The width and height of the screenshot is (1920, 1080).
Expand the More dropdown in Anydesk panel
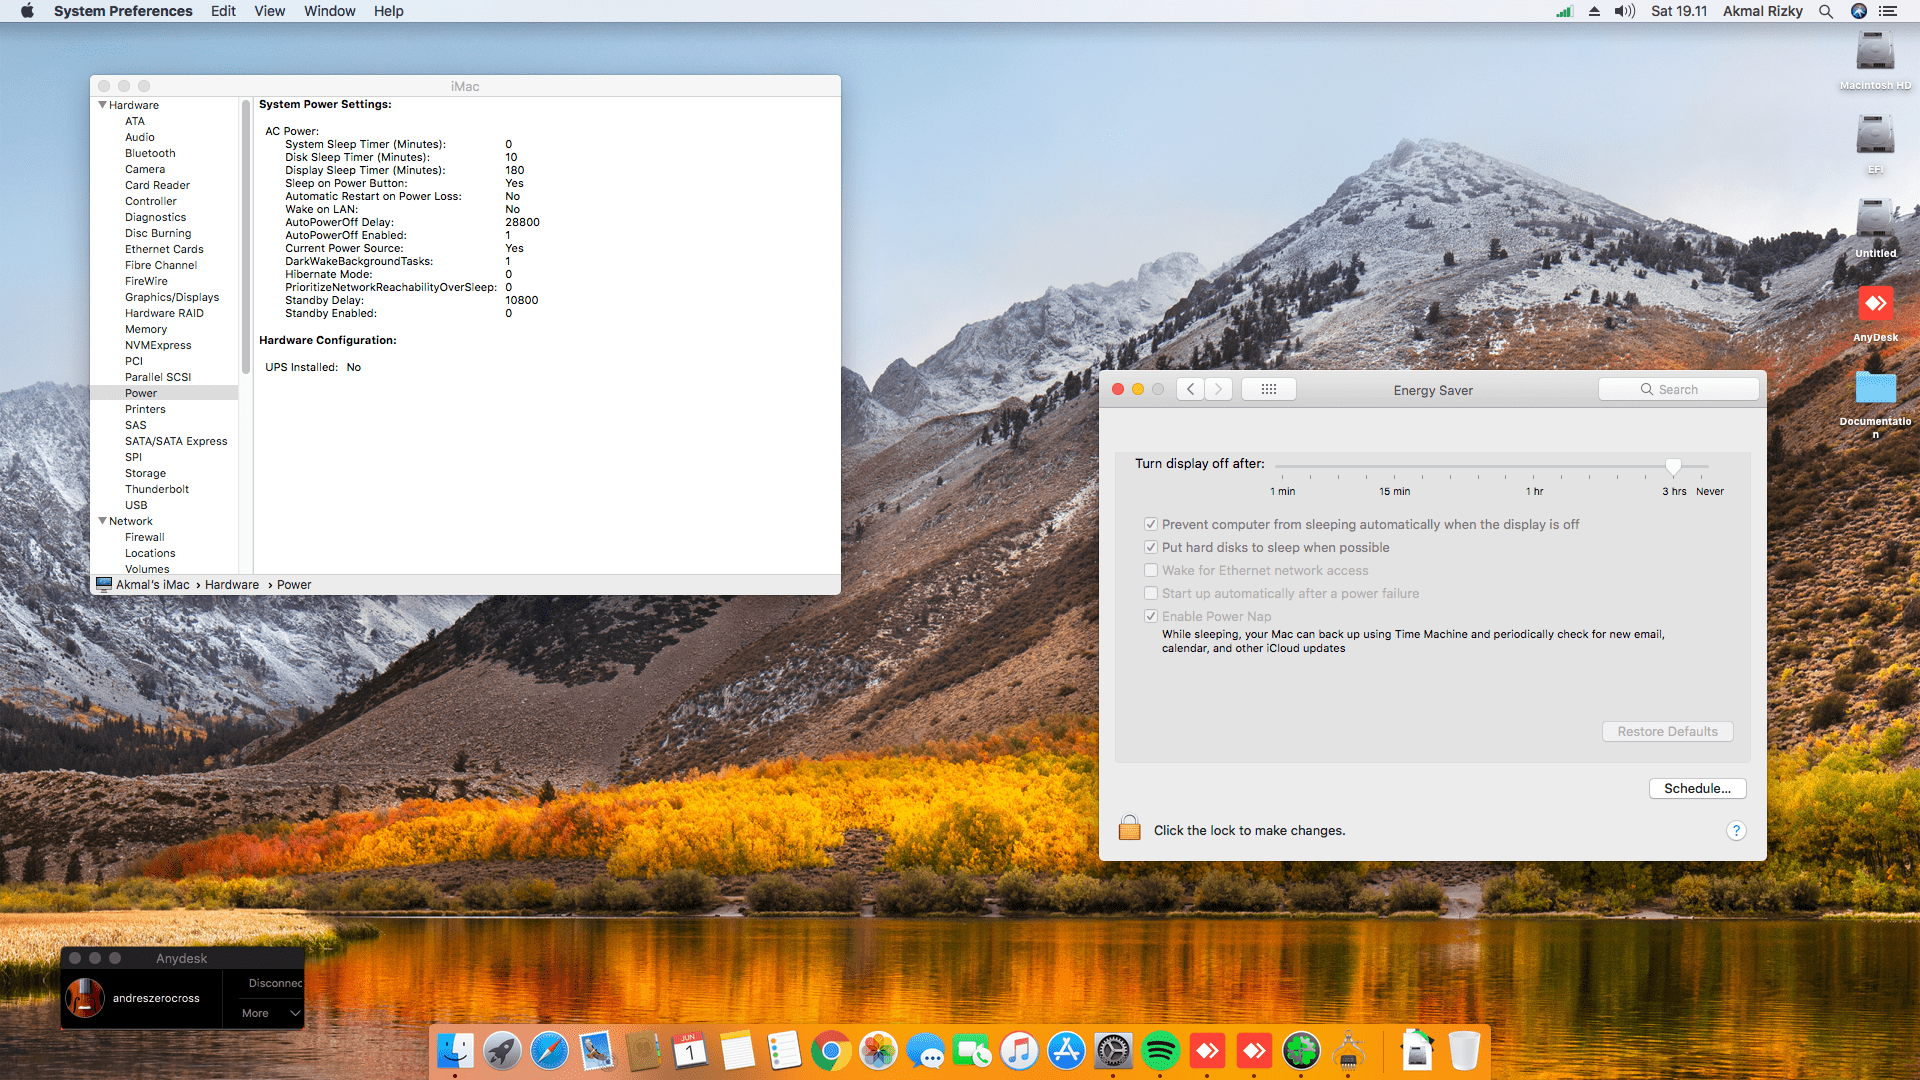[x=270, y=1013]
